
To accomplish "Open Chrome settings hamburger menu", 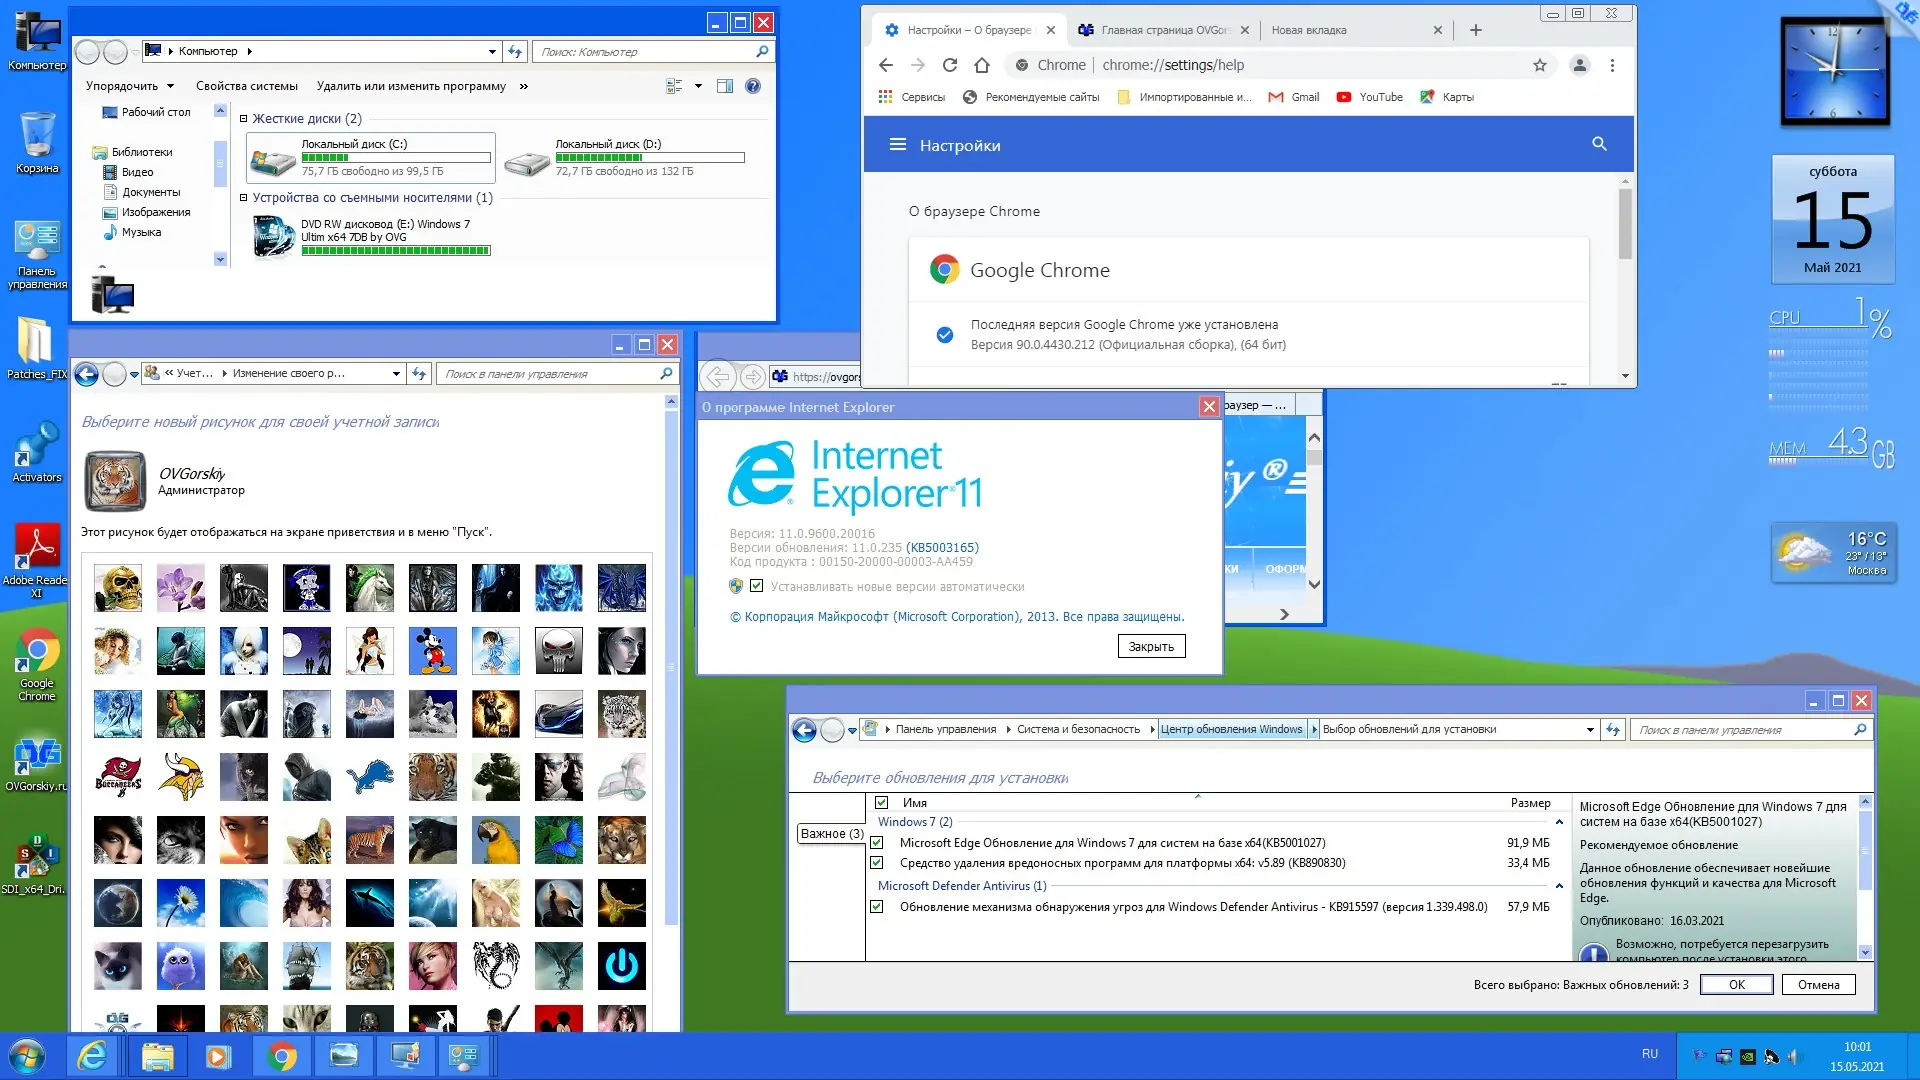I will pos(898,145).
